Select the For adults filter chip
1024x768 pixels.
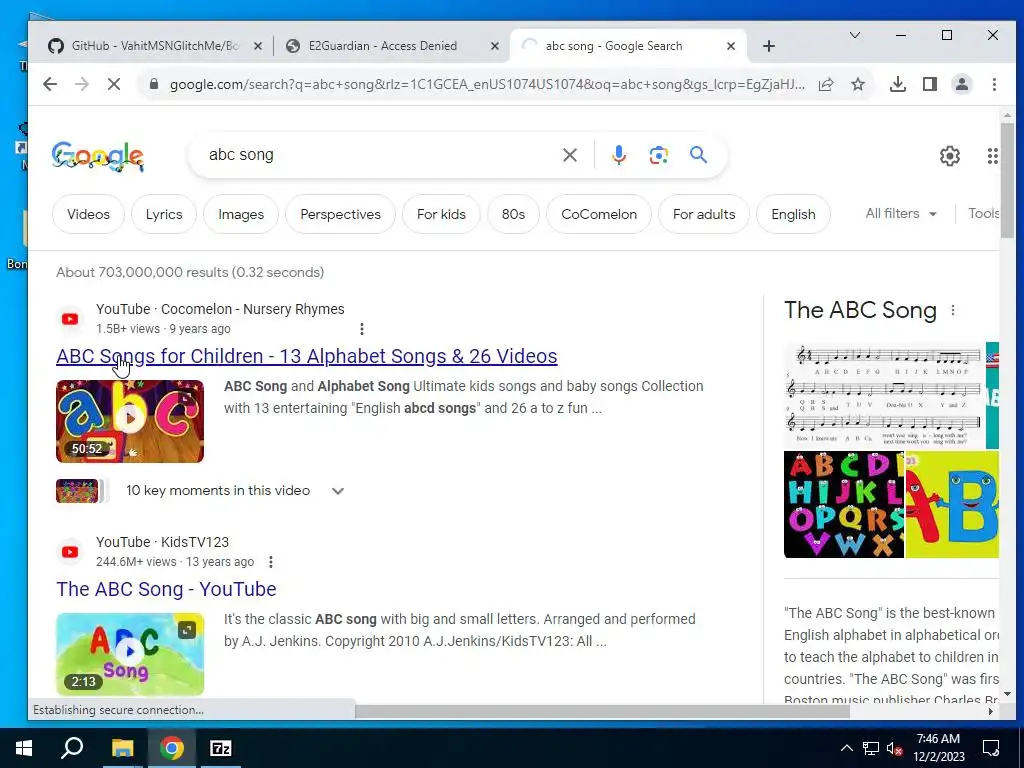[x=704, y=214]
